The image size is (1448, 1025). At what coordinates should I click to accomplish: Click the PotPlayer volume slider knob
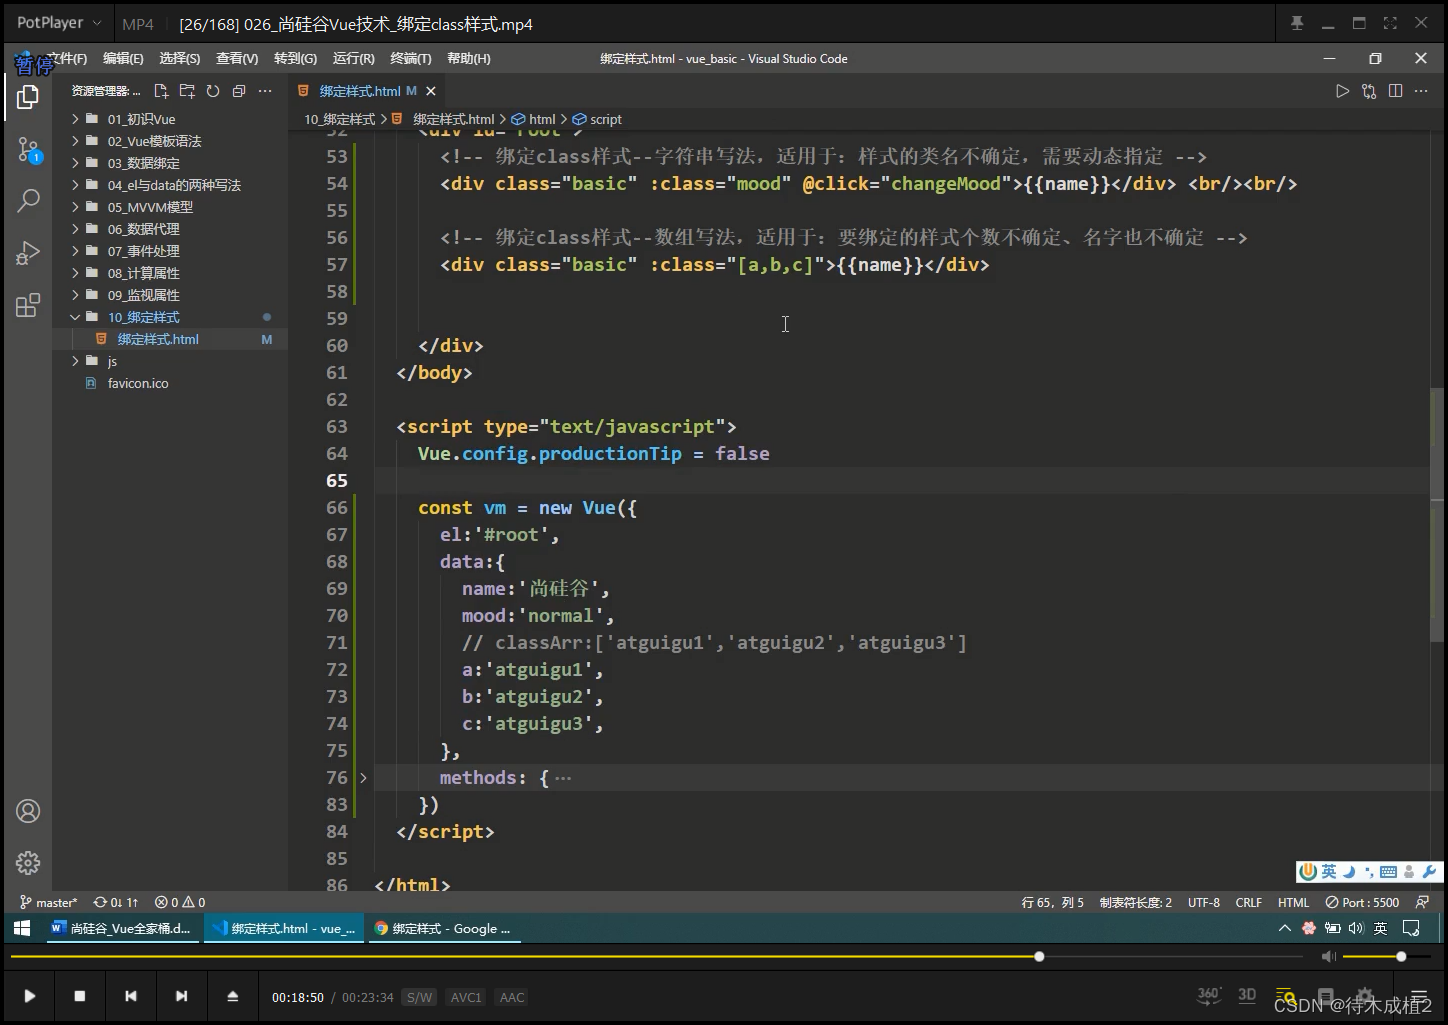[1401, 957]
